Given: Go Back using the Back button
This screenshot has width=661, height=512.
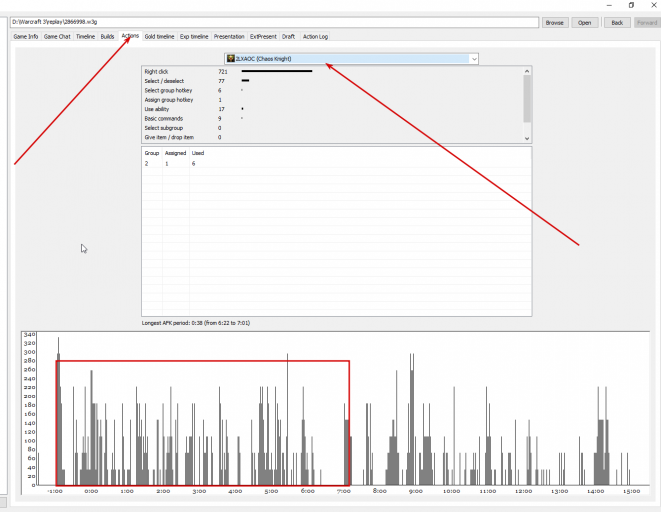Looking at the screenshot, I should [617, 23].
